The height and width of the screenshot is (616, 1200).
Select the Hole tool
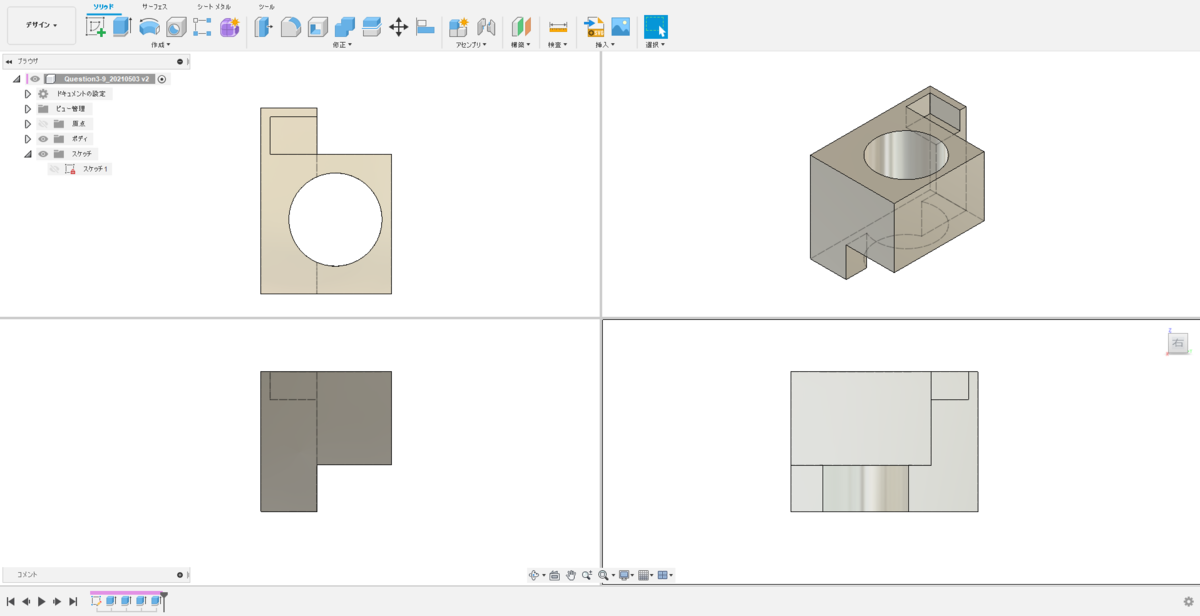[176, 27]
